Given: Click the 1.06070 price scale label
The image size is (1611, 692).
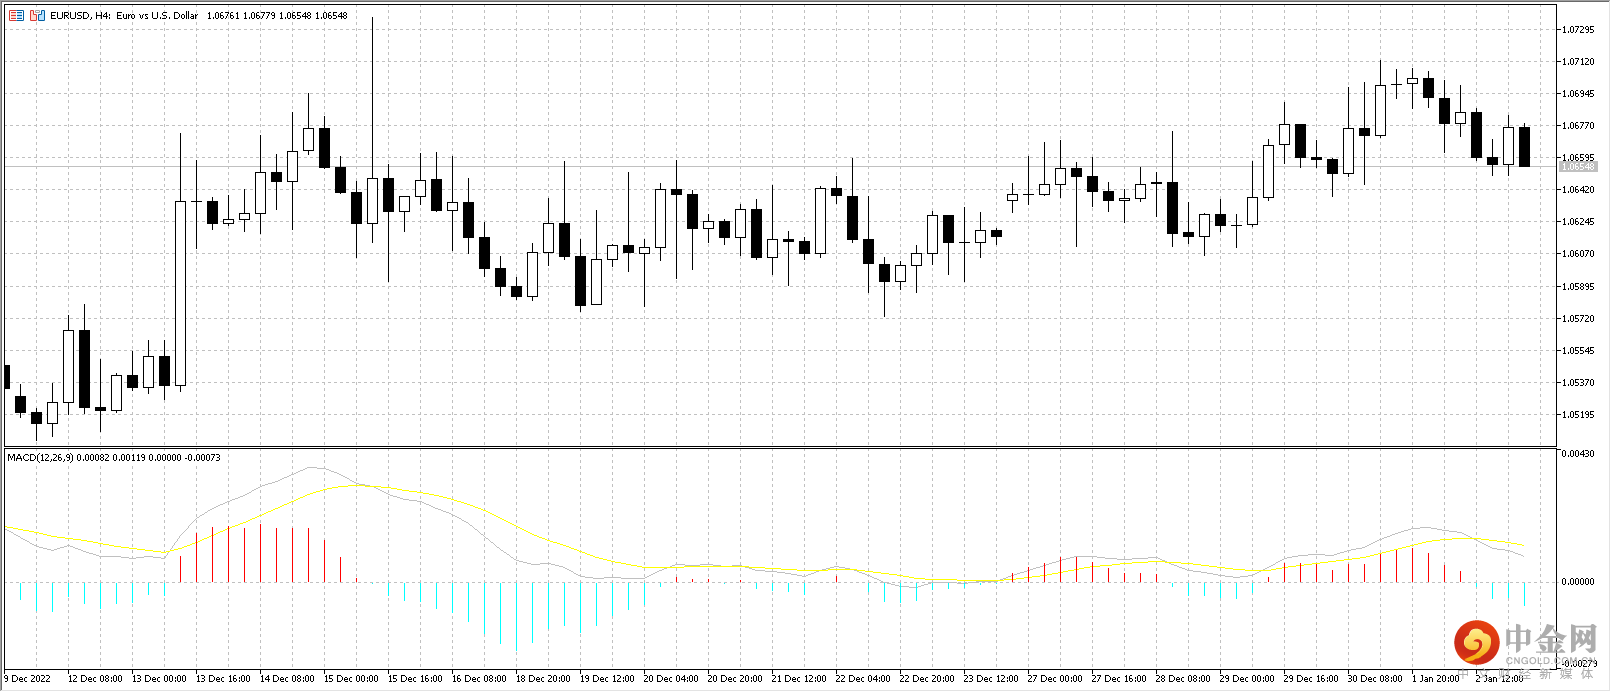Looking at the screenshot, I should point(1578,254).
